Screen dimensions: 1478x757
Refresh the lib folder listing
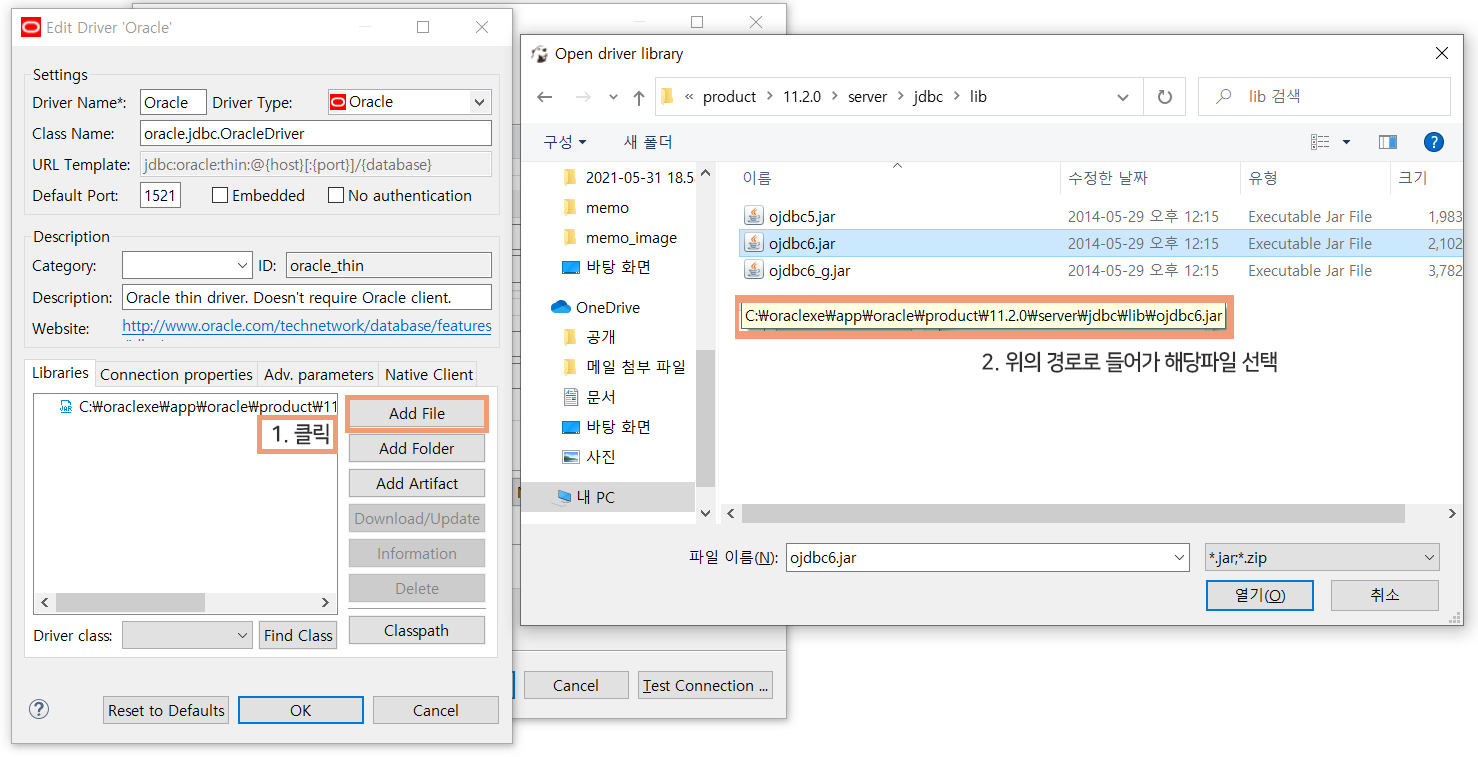(x=1164, y=97)
